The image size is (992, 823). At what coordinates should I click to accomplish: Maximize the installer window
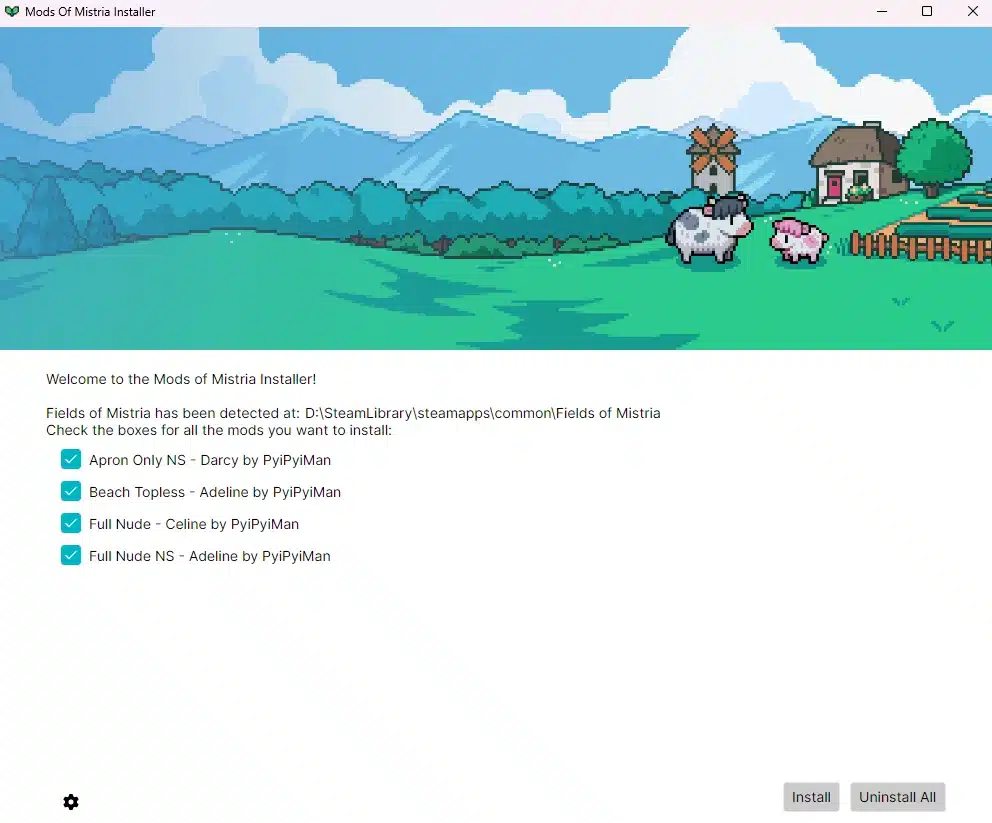tap(927, 11)
